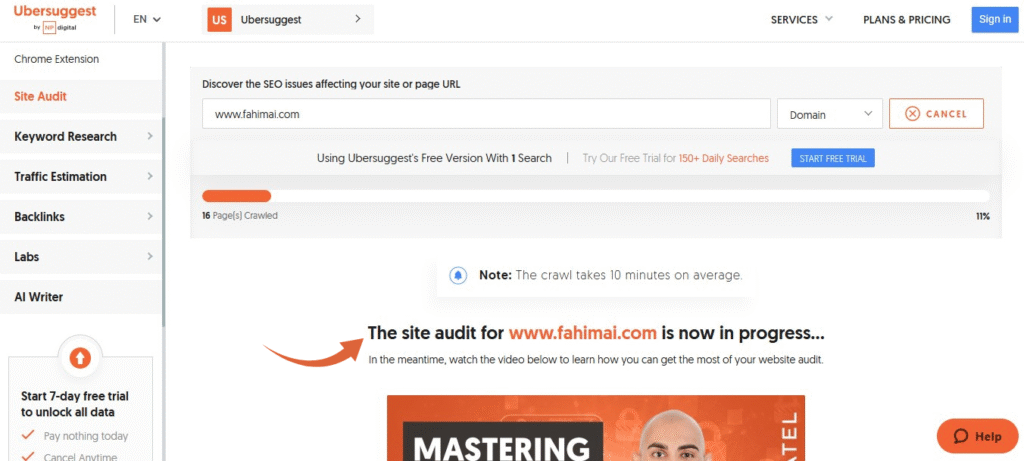
Task: Click 150+ Daily Searches link
Action: pos(724,158)
